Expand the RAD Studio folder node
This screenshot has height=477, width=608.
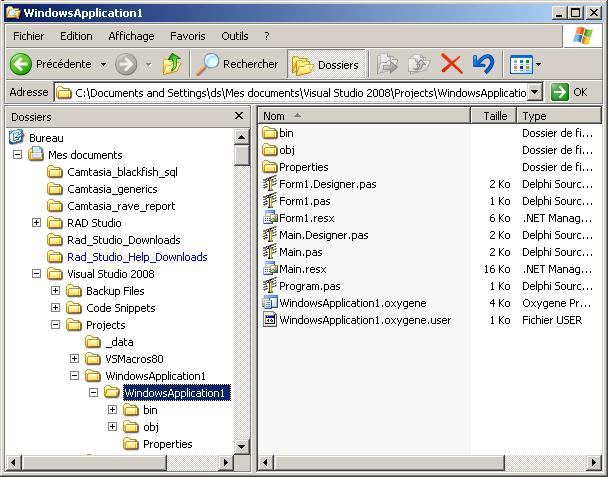[x=36, y=223]
